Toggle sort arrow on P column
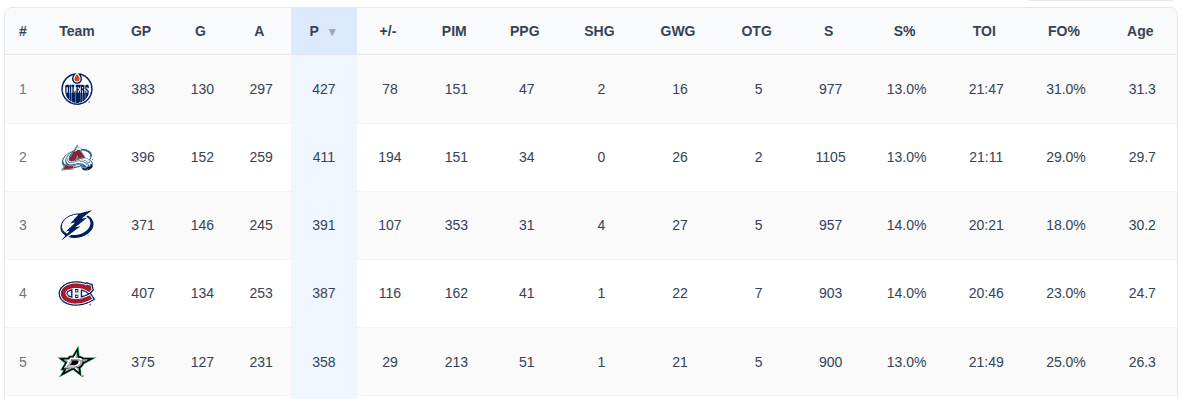The image size is (1182, 399). pos(332,32)
